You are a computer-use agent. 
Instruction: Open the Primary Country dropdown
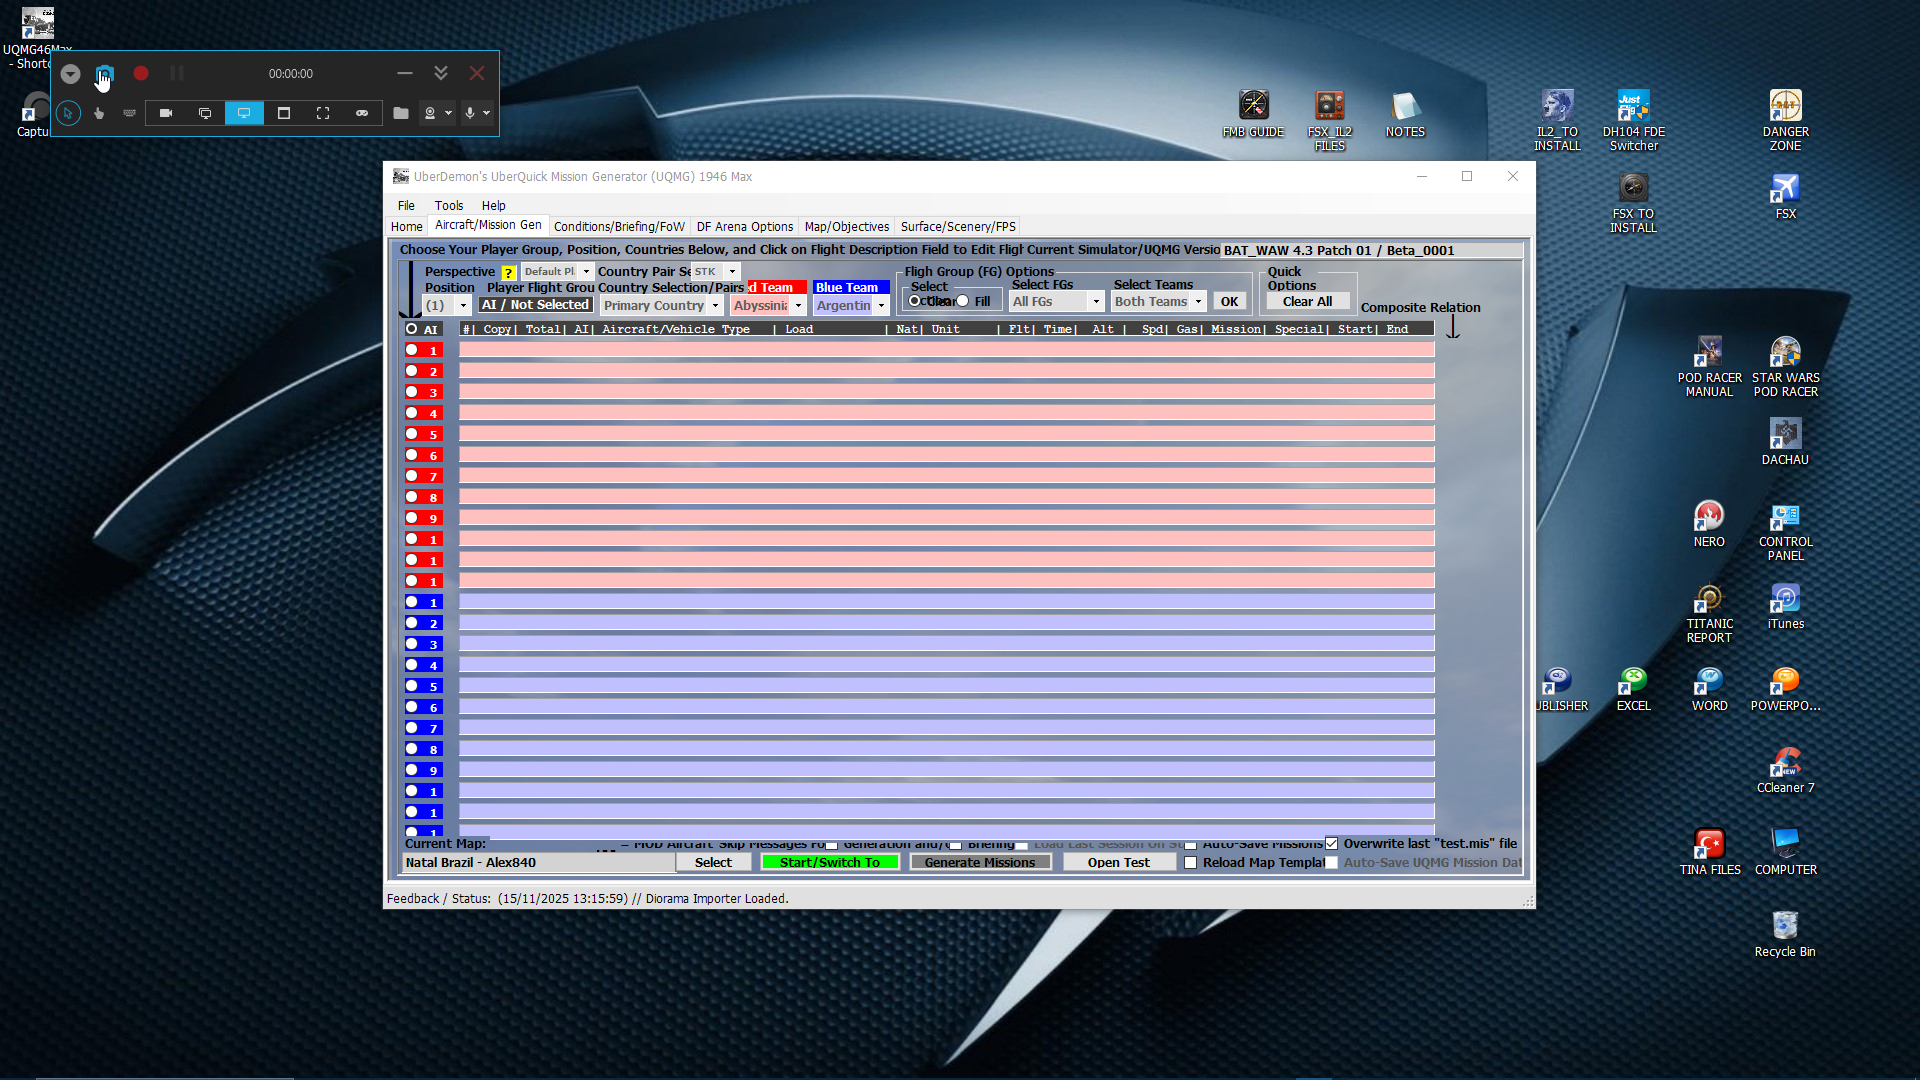coord(715,306)
